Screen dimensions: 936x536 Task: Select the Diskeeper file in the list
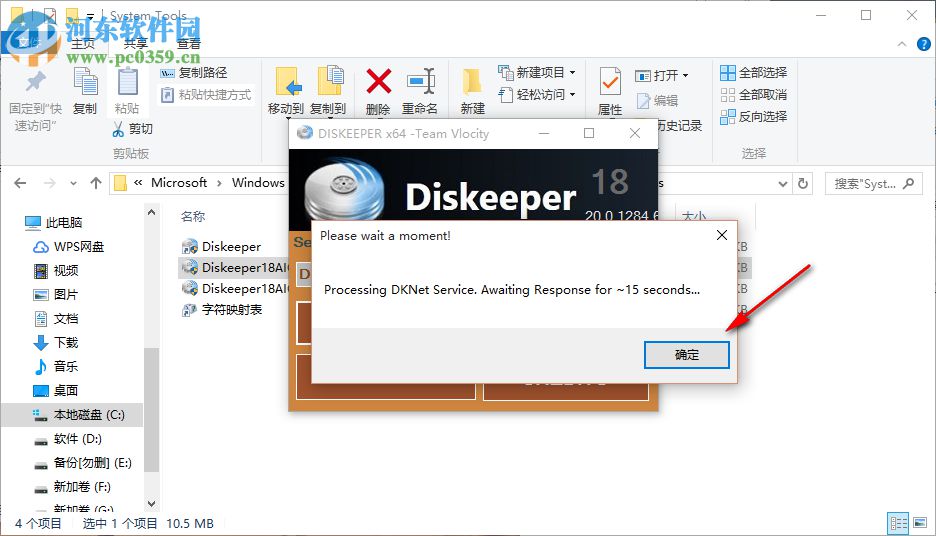click(x=221, y=246)
